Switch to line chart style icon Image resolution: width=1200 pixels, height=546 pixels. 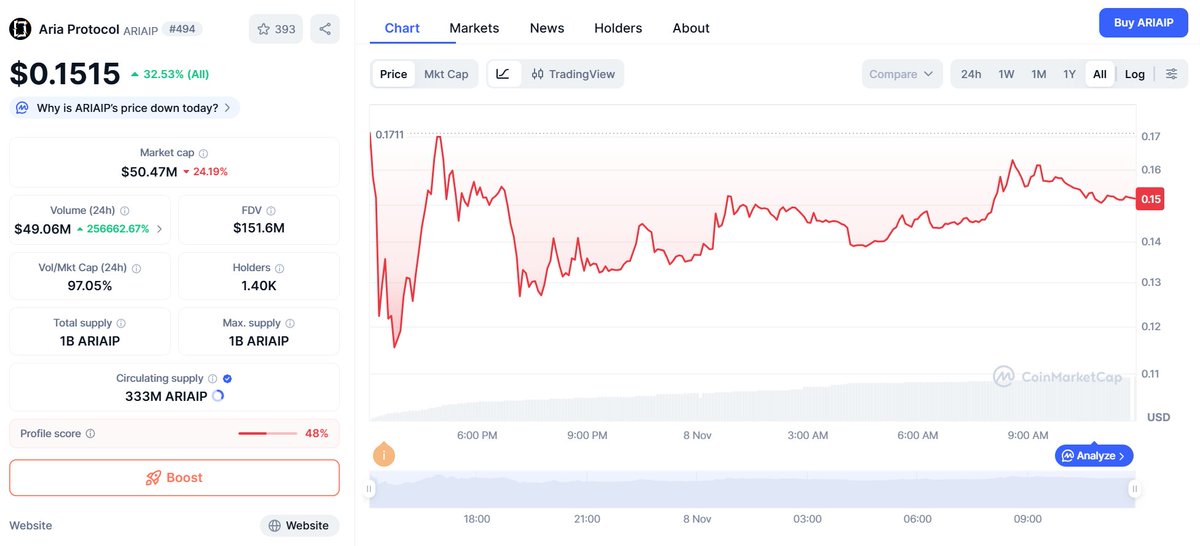(x=503, y=74)
